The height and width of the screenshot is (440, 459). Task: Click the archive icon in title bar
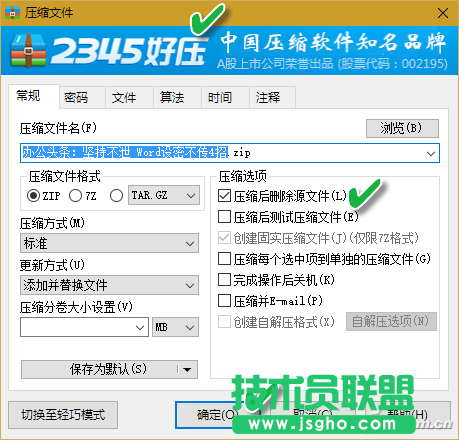pyautogui.click(x=12, y=13)
